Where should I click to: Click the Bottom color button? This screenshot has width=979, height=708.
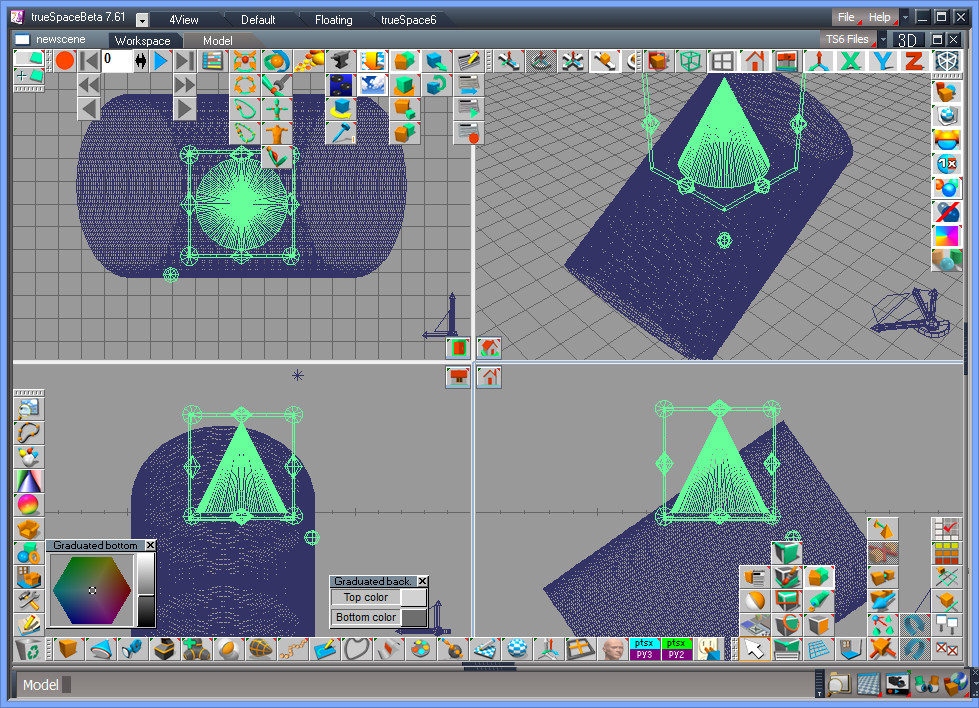[366, 617]
